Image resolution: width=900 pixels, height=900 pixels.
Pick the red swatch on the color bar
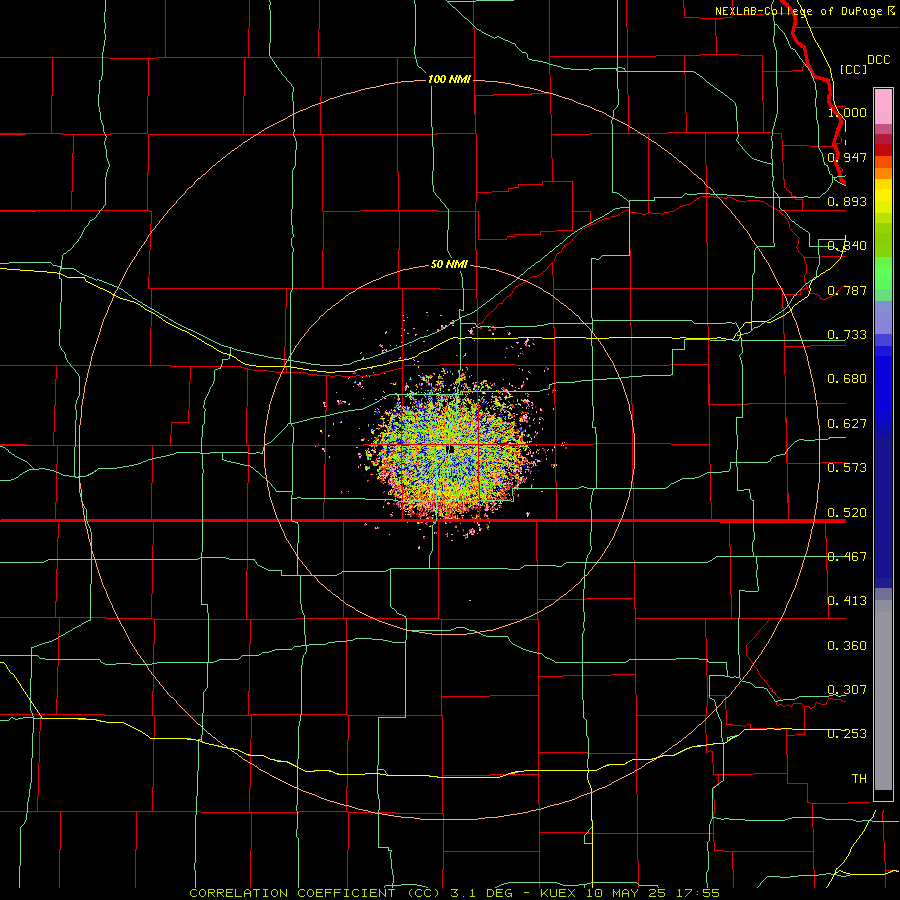click(883, 150)
